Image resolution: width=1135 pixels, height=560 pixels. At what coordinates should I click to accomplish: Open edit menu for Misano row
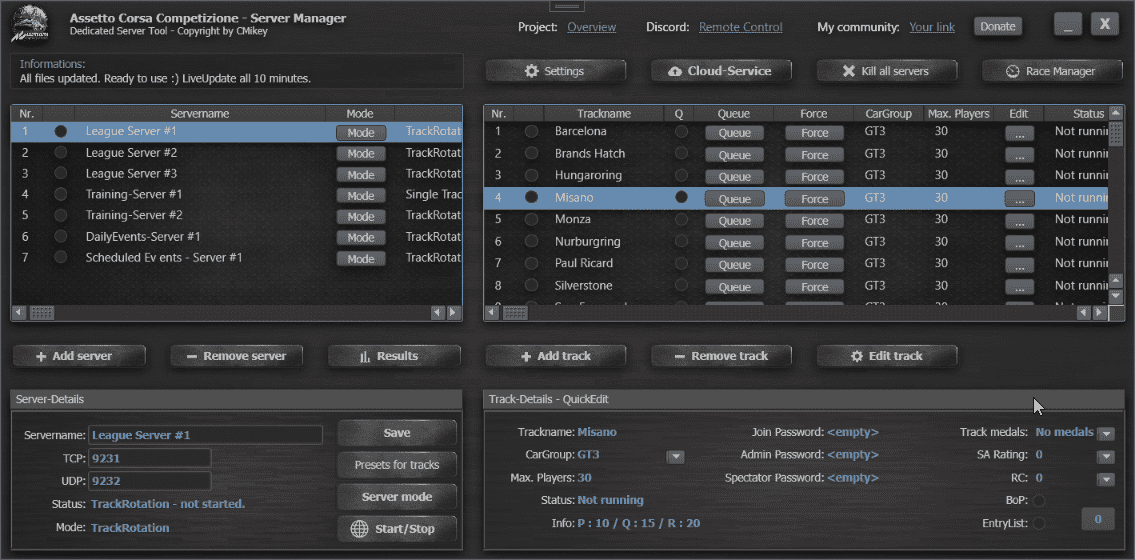(x=1019, y=199)
